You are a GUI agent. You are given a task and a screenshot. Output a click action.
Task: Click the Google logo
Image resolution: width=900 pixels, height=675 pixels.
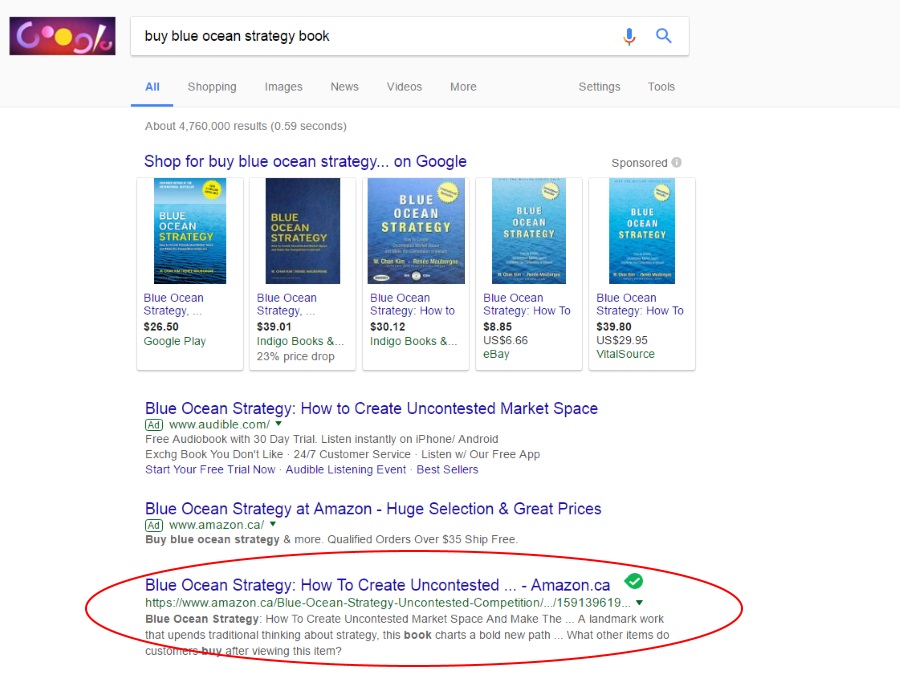click(62, 35)
